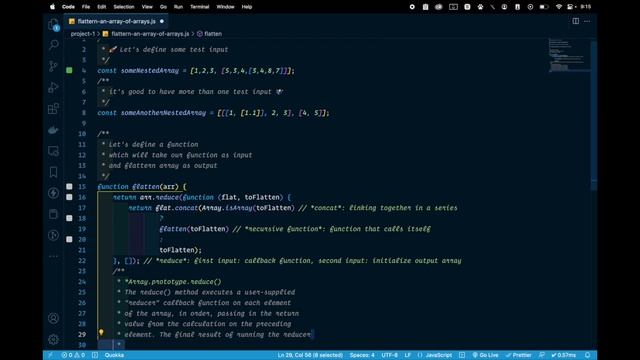640x360 pixels.
Task: Open the remote window icon in status bar
Action: (50, 355)
